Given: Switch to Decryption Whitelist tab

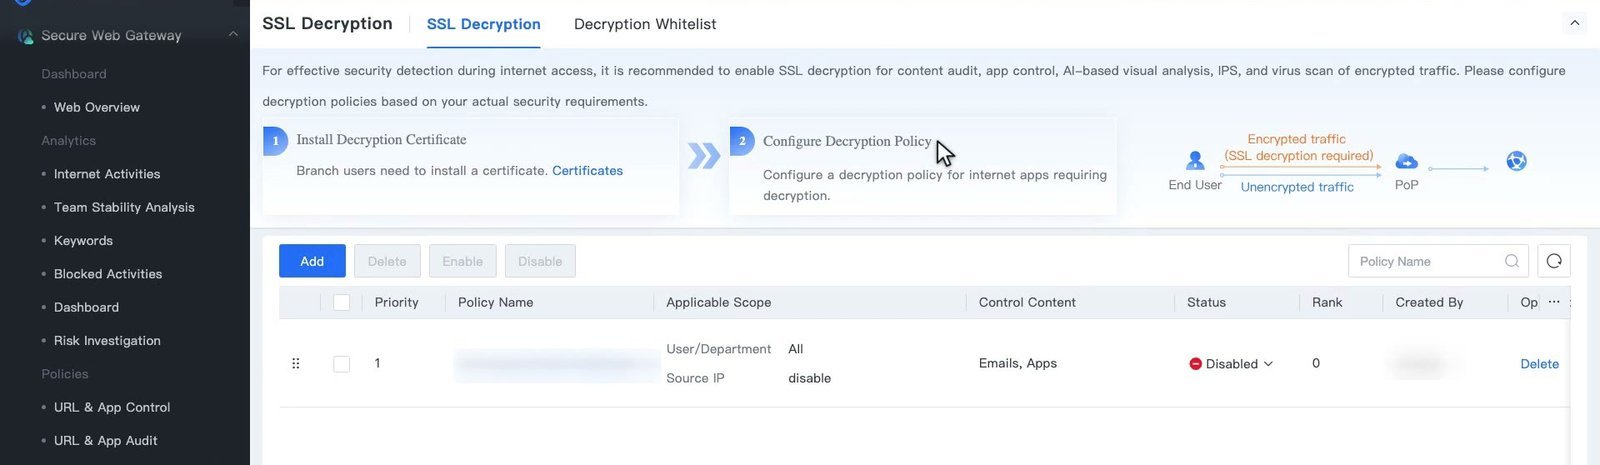Looking at the screenshot, I should 645,24.
